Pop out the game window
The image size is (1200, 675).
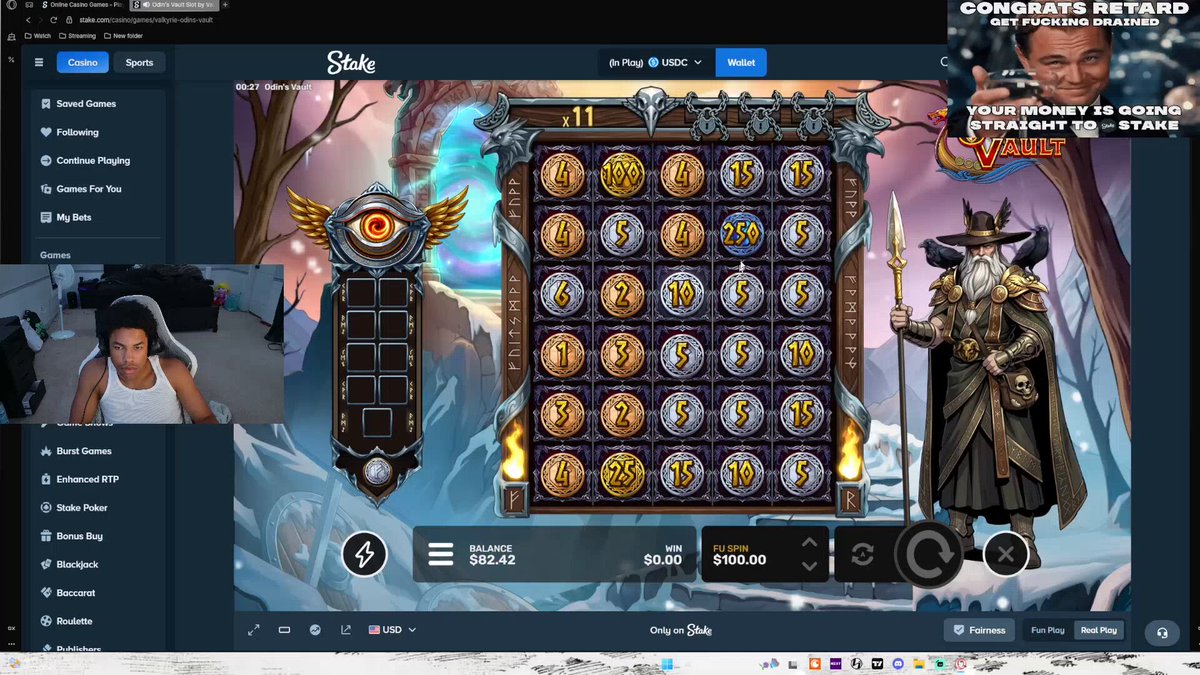coord(346,630)
